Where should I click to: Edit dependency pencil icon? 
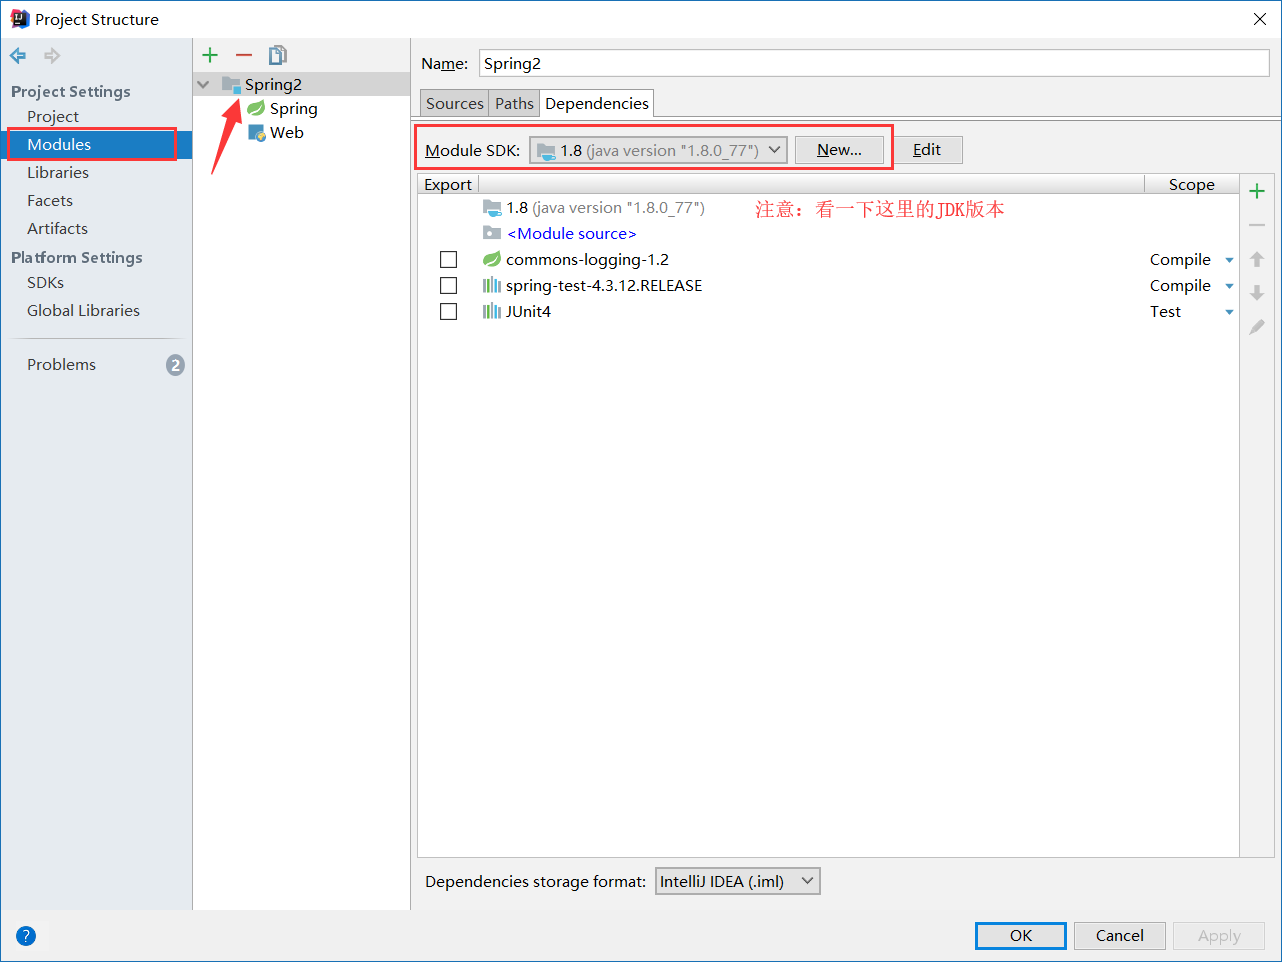coord(1257,327)
